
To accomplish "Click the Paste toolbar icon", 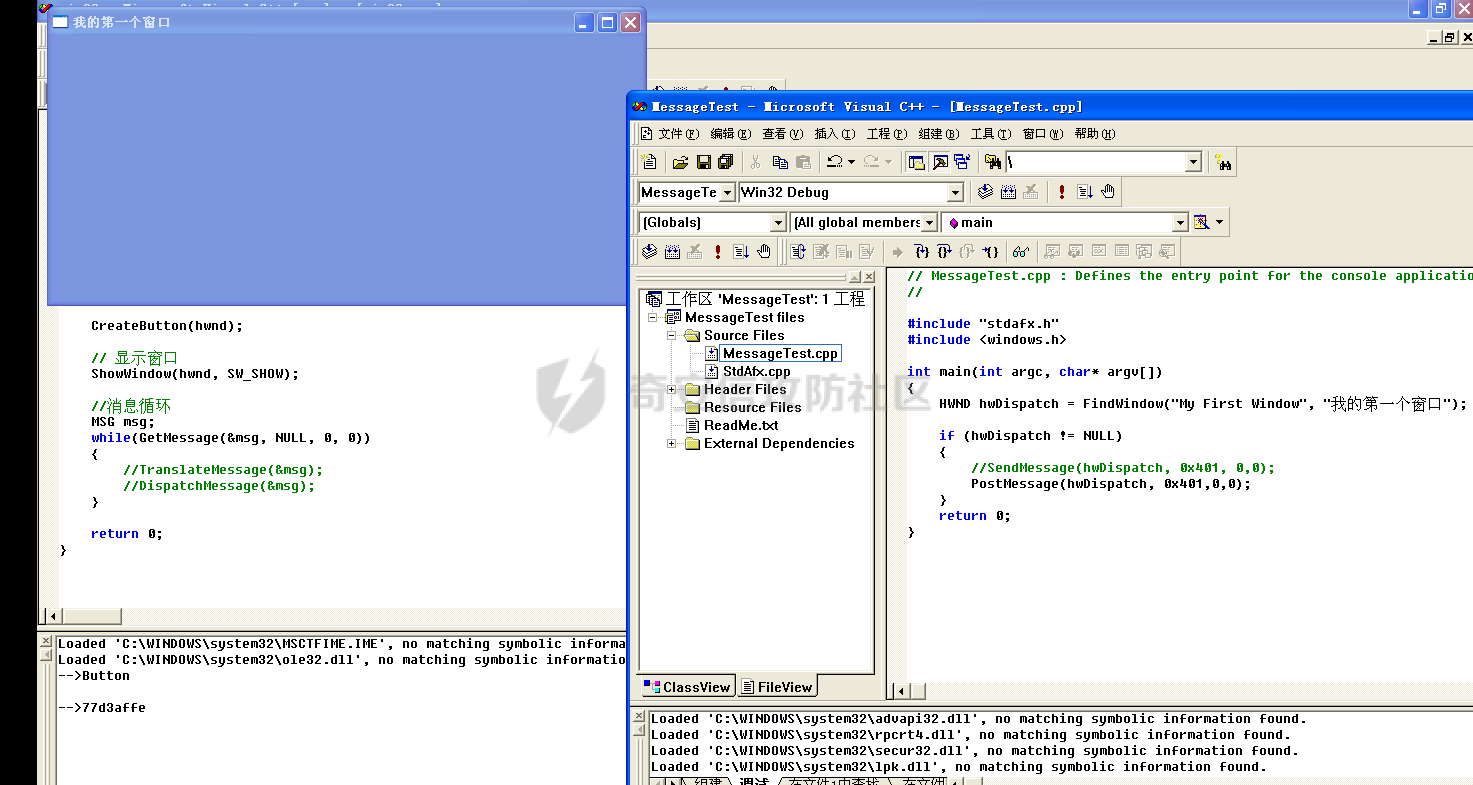I will 803,162.
